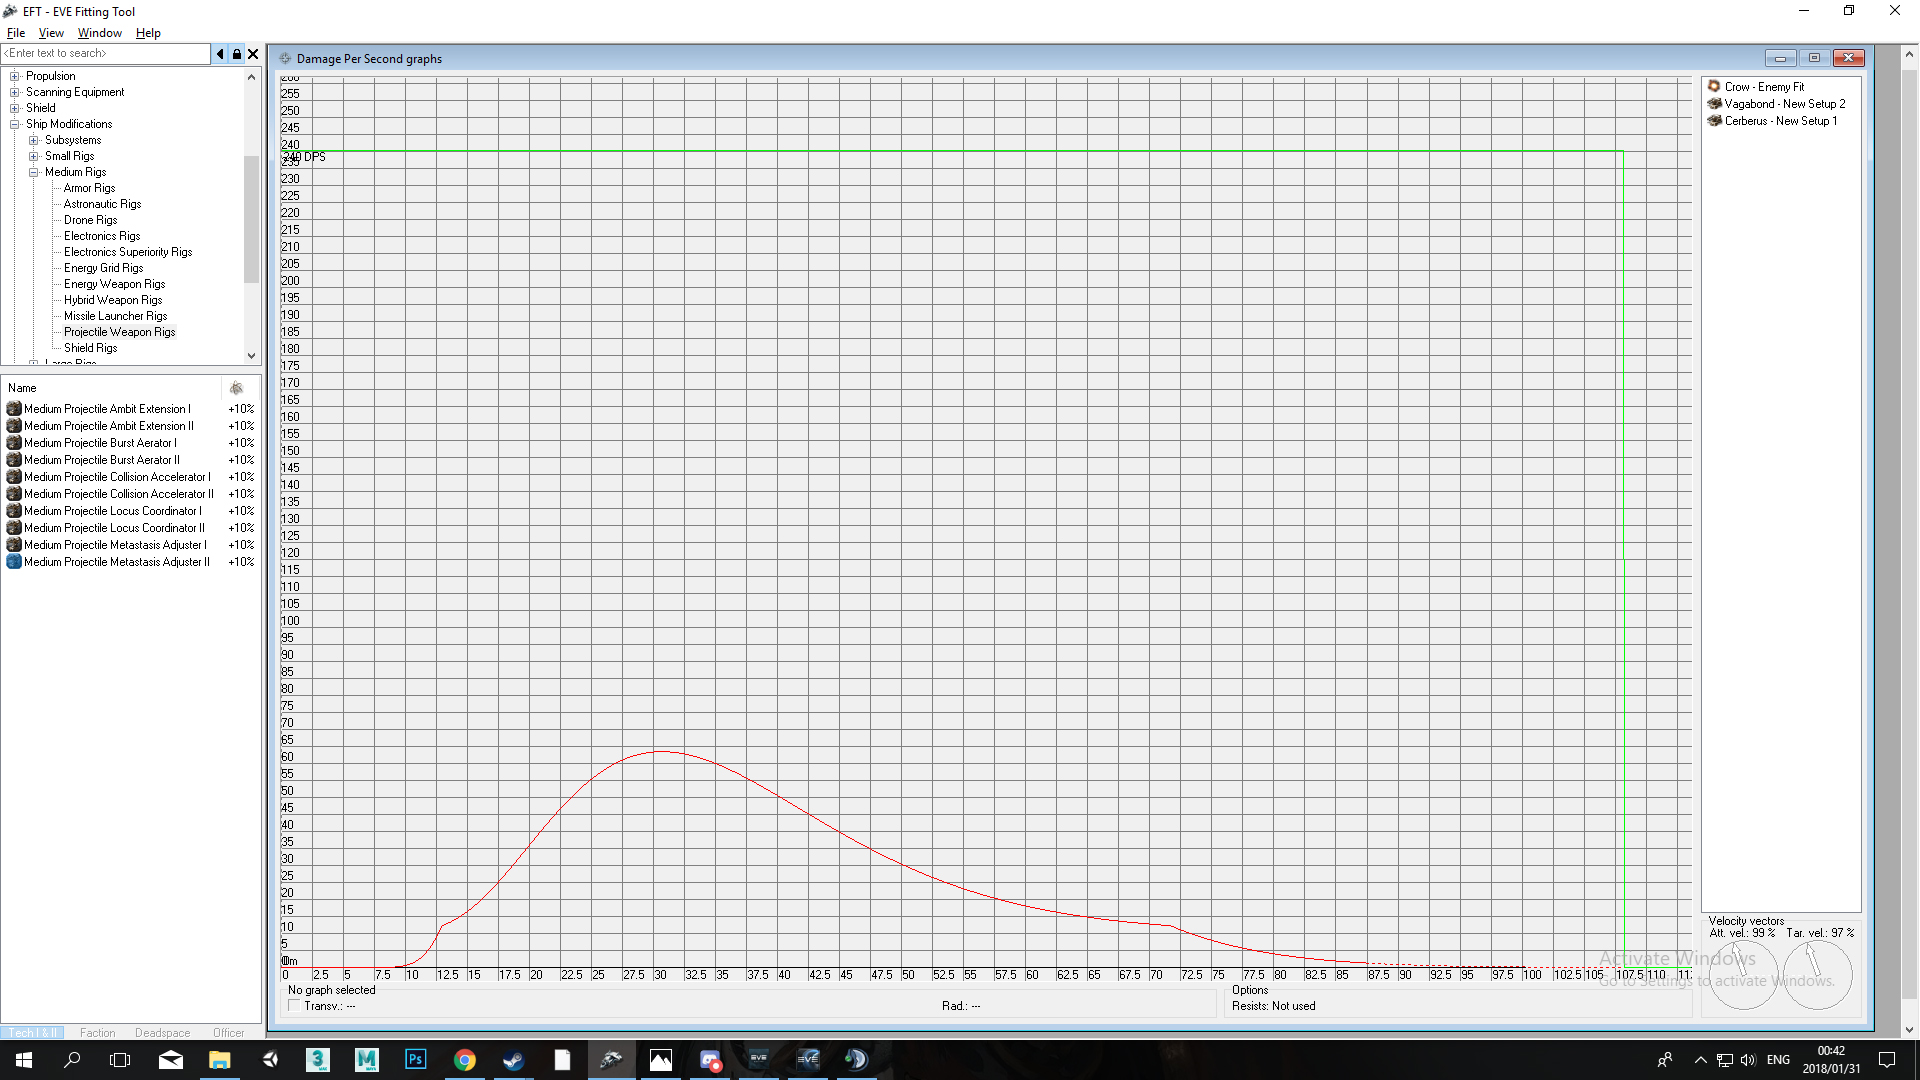Expand the Propulsion tree node
The width and height of the screenshot is (1920, 1080).
point(15,76)
